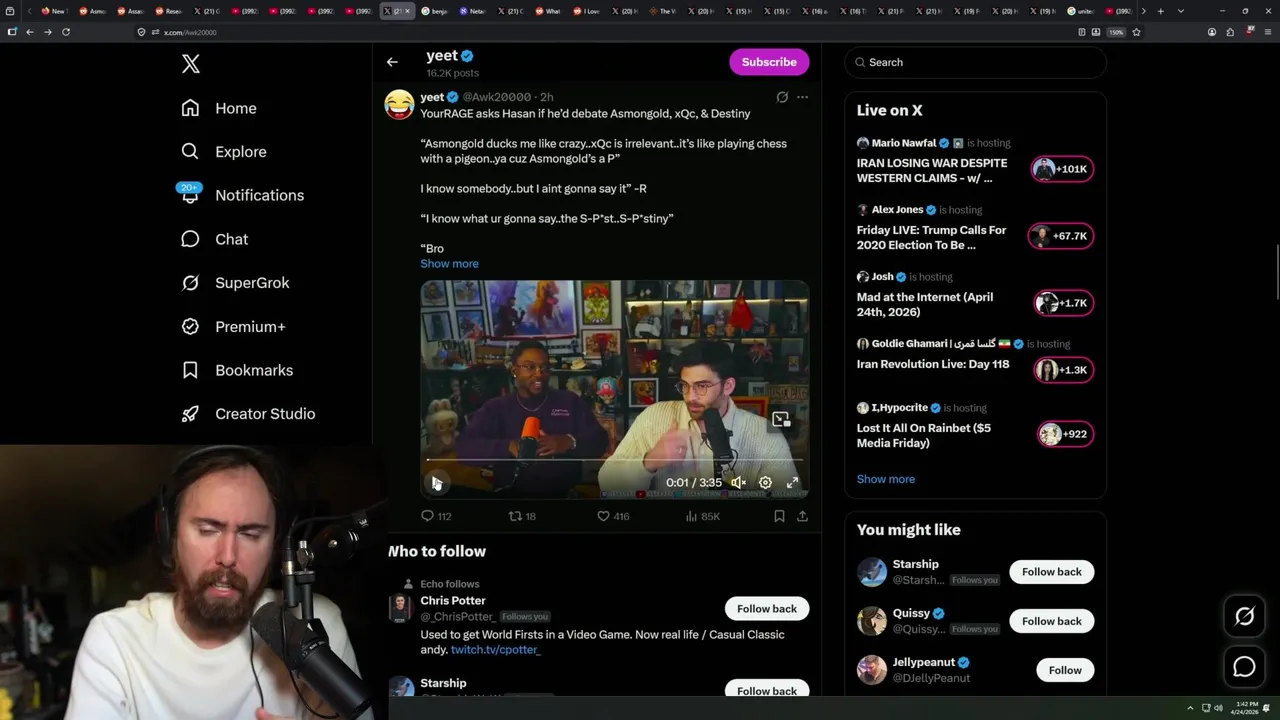This screenshot has width=1280, height=720.
Task: Open the Explore page
Action: click(x=224, y=152)
